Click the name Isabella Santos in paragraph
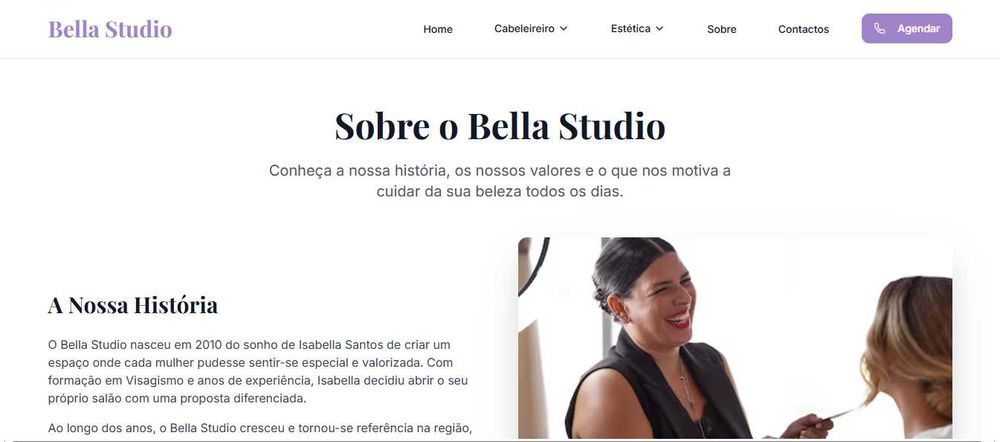 pyautogui.click(x=342, y=345)
